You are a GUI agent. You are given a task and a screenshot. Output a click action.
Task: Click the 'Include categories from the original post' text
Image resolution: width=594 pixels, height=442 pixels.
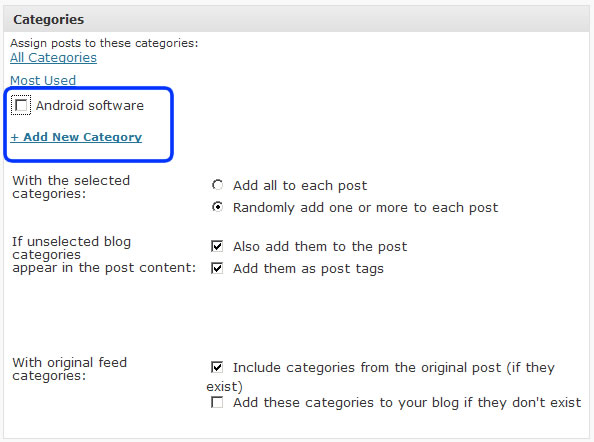380,376
